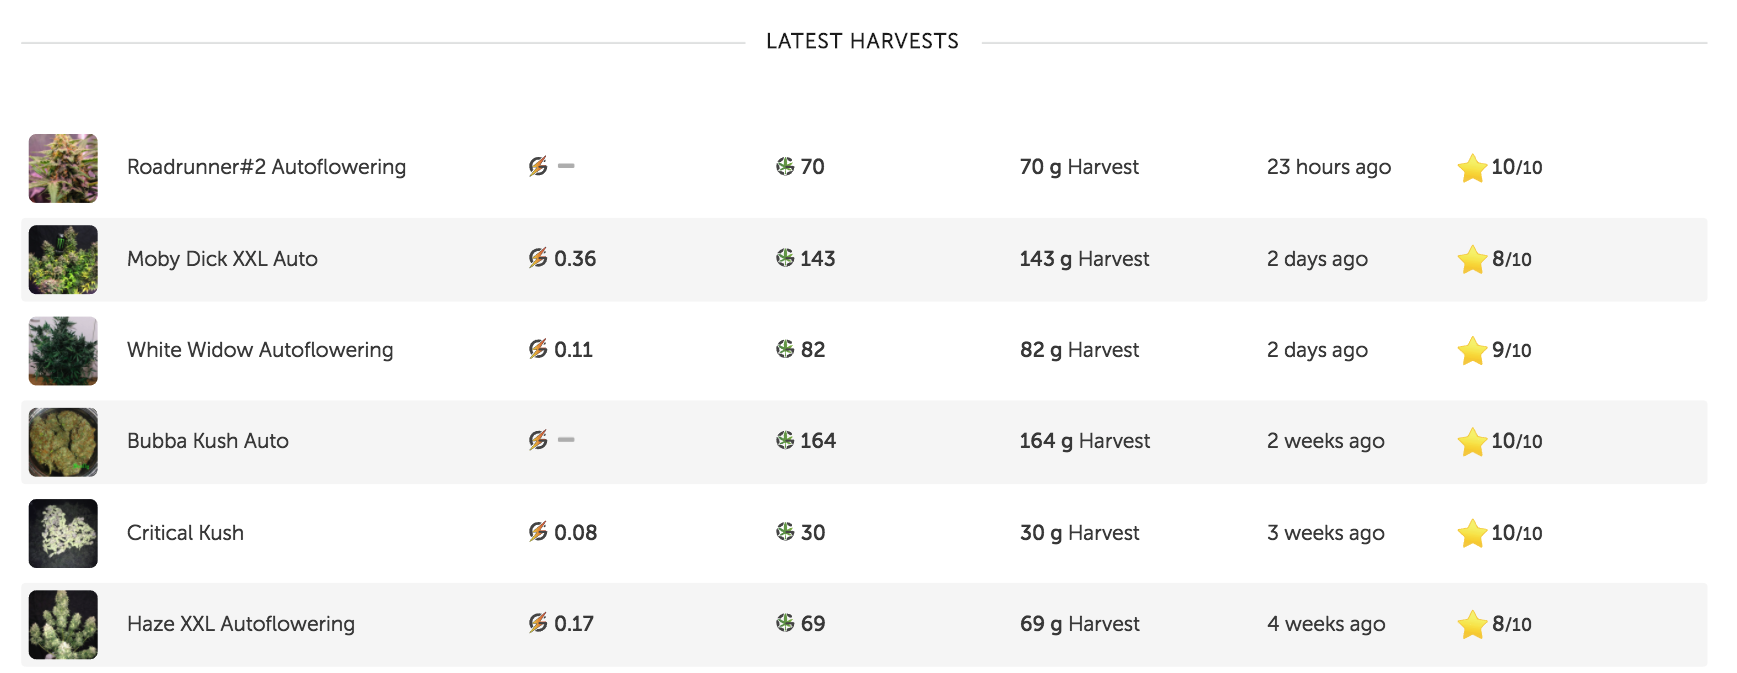Click the leaf yield icon beside 82
The width and height of the screenshot is (1737, 673).
click(785, 349)
